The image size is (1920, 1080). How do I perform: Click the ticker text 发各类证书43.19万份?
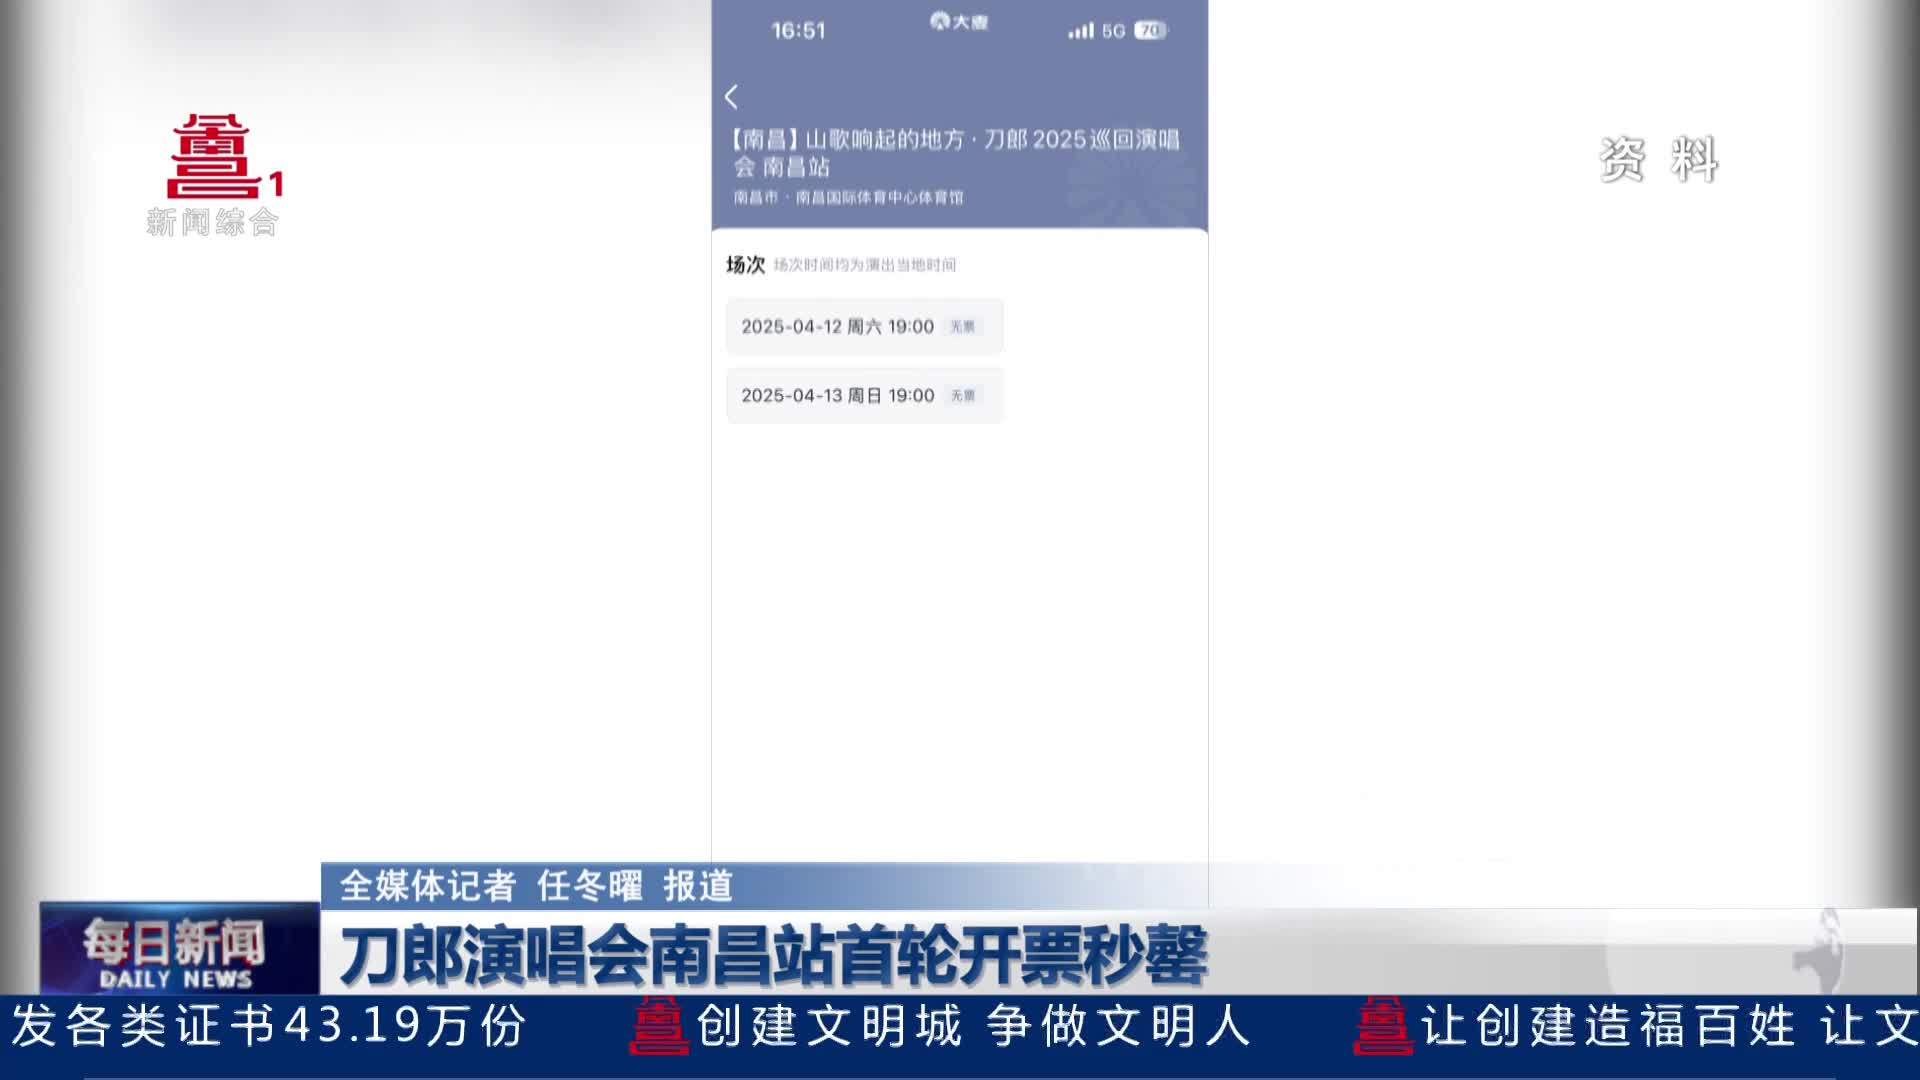pos(269,1026)
